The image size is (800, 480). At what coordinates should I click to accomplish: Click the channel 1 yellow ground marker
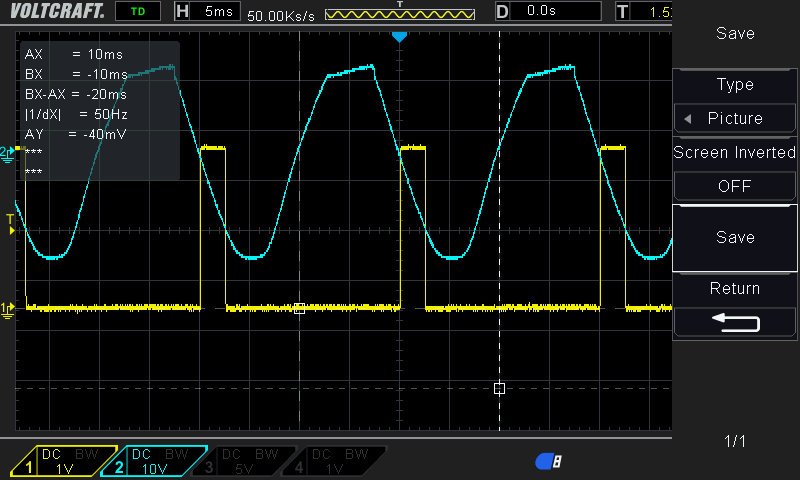tap(8, 309)
